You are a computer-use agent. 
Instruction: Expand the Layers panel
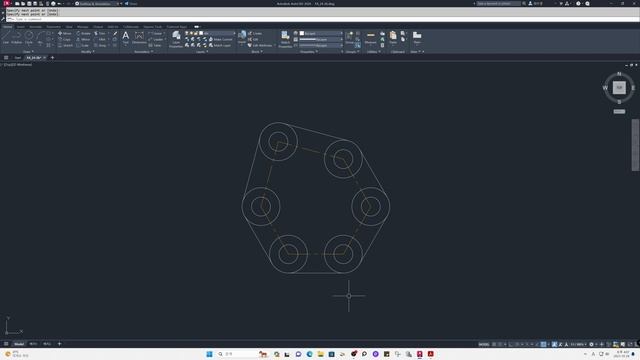click(201, 52)
